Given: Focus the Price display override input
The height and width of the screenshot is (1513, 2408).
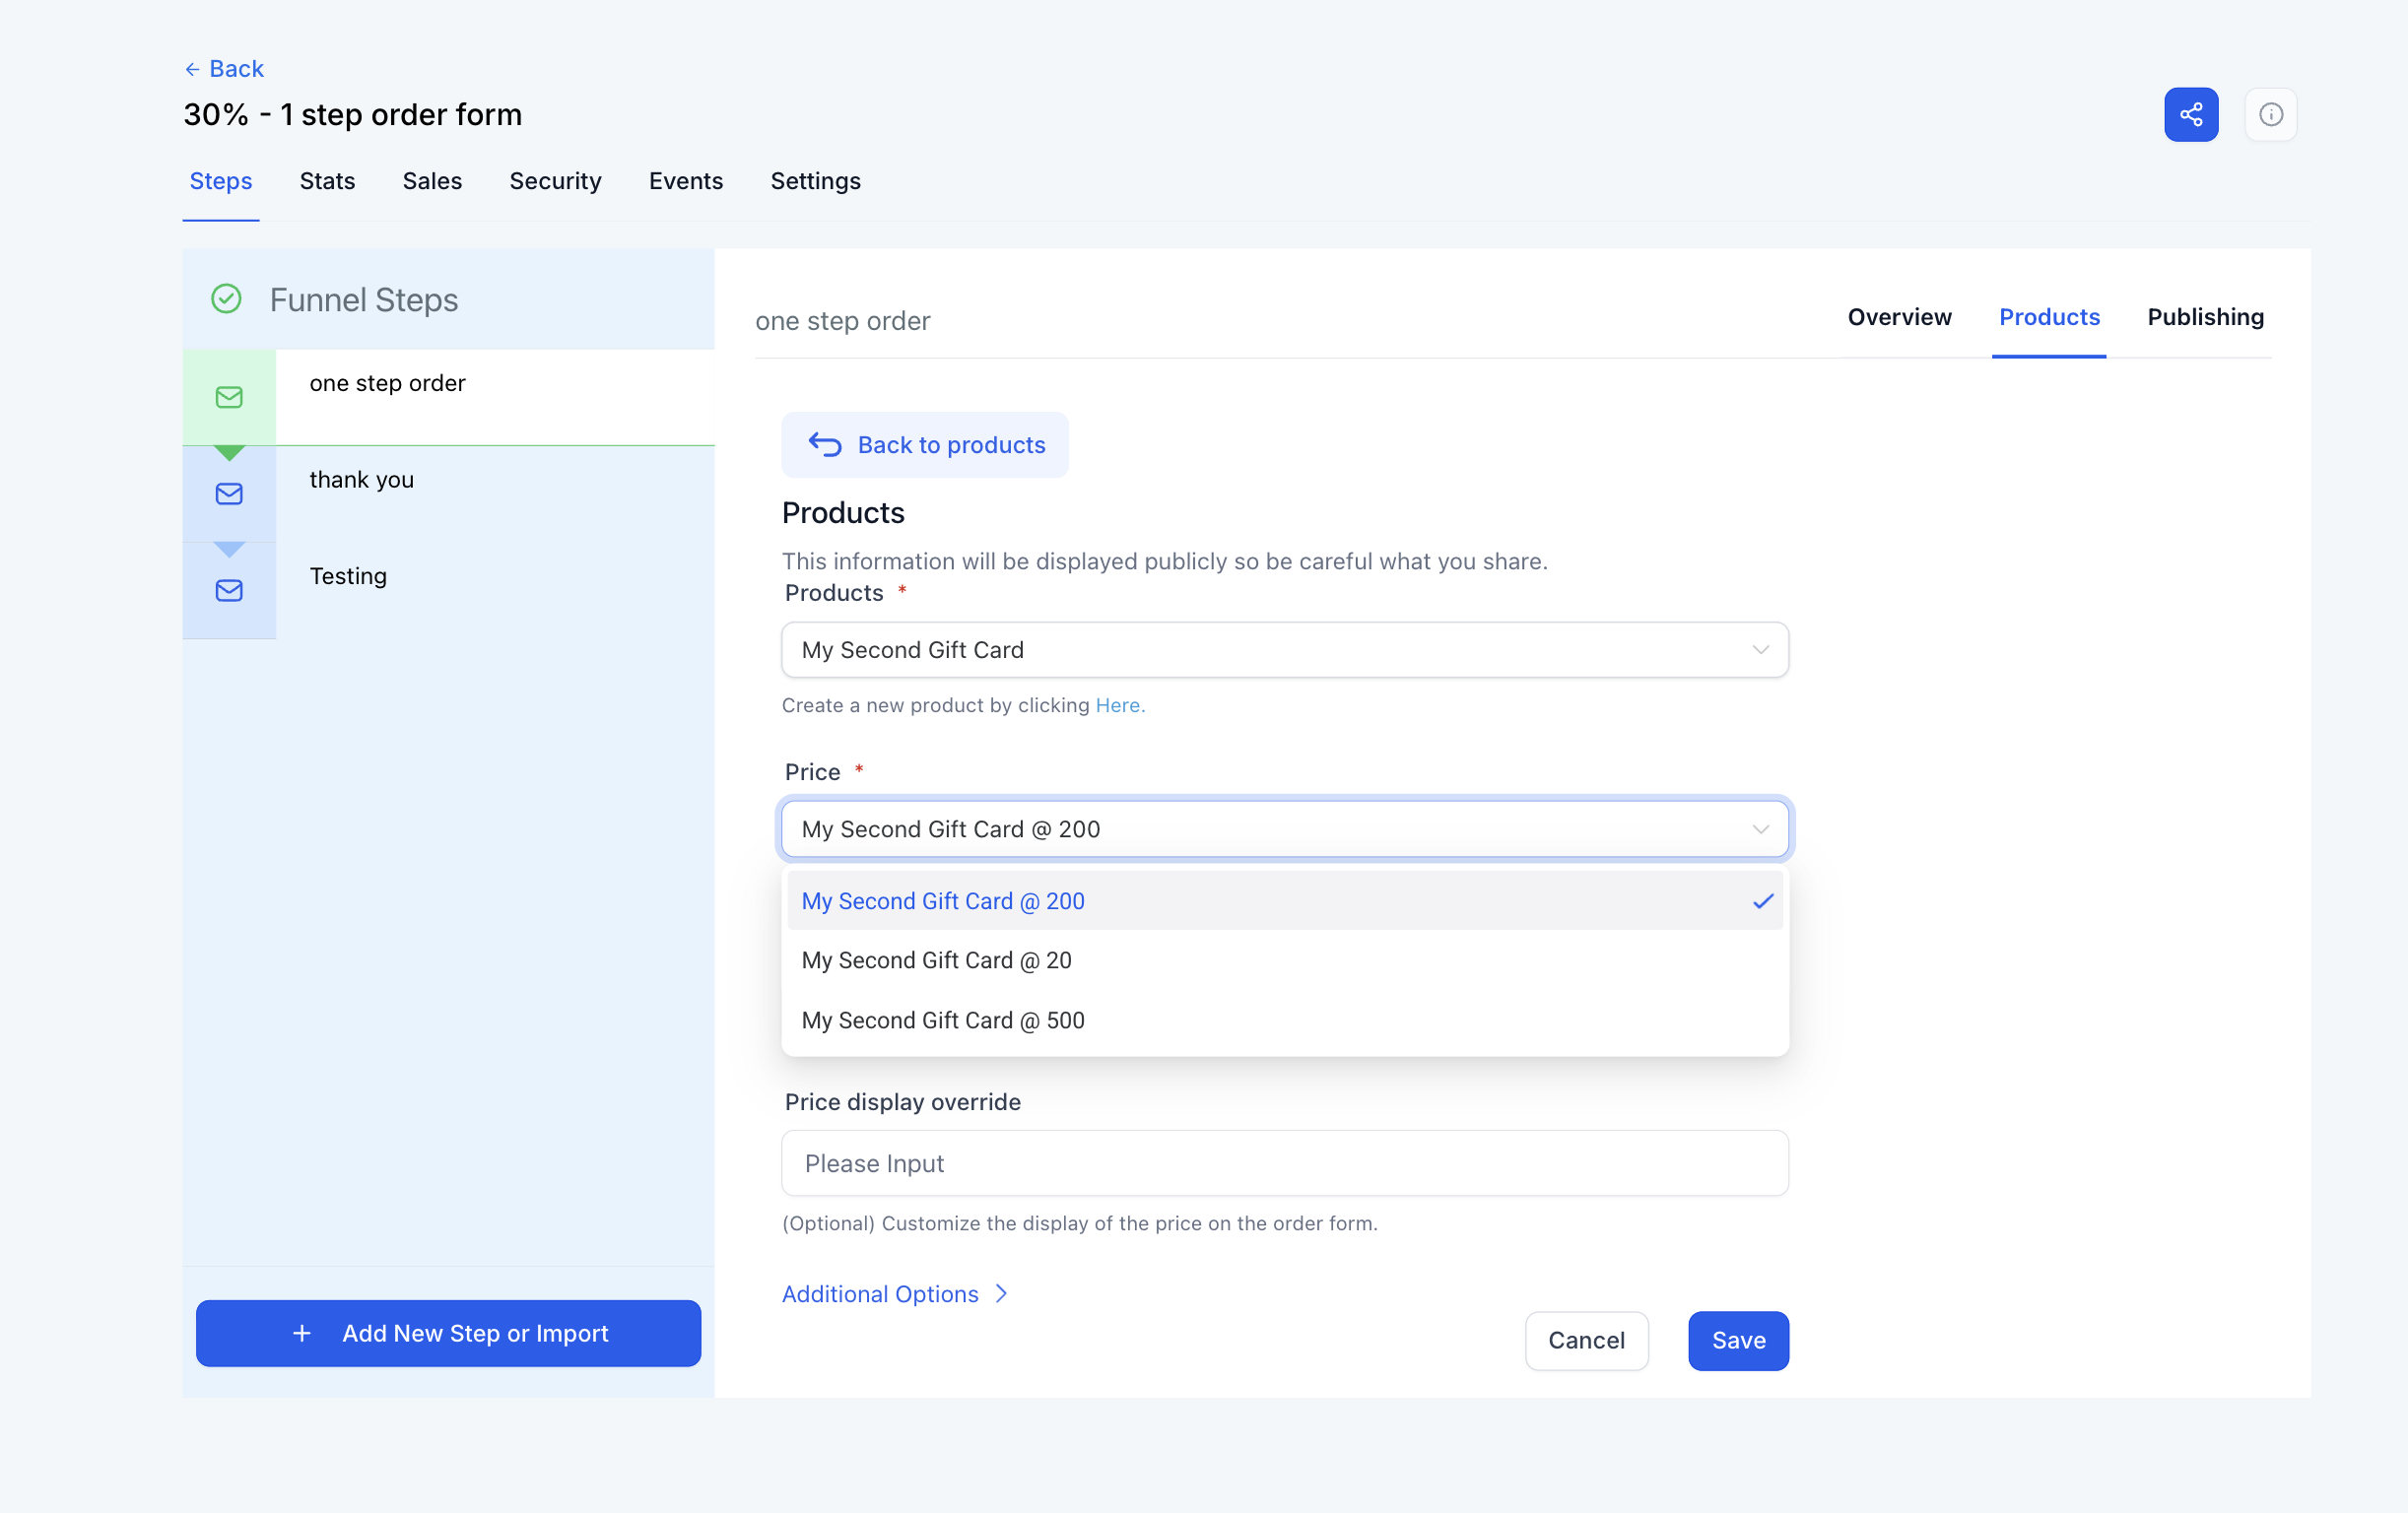Looking at the screenshot, I should (1284, 1163).
